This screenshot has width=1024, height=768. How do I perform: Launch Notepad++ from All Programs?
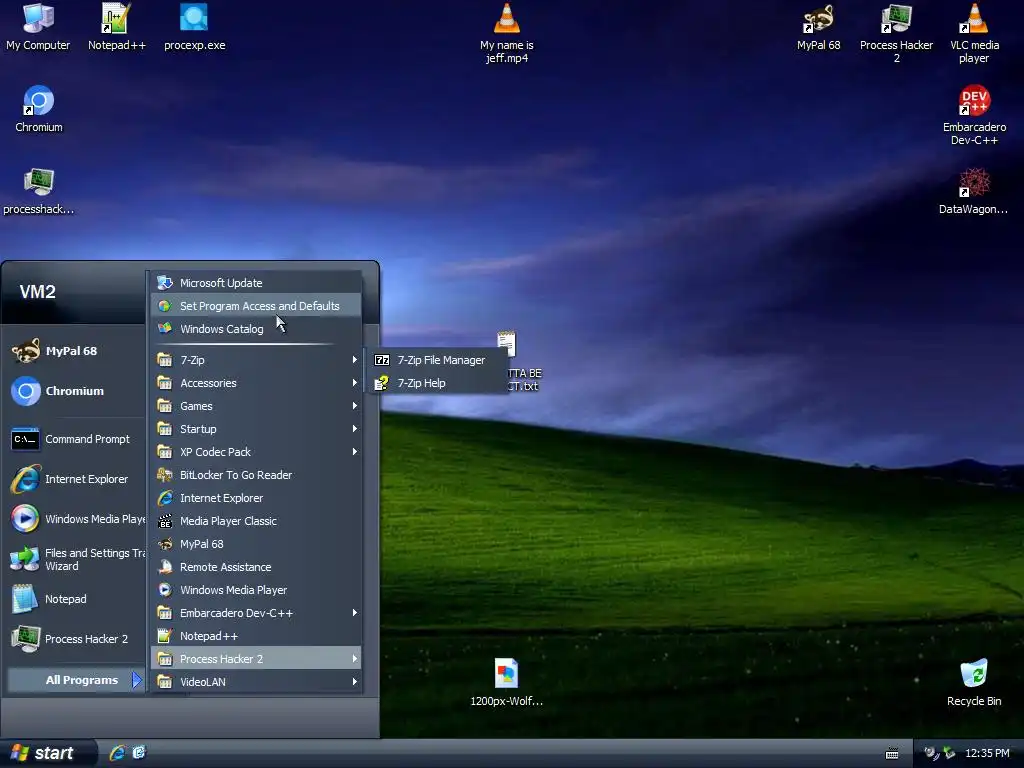click(257, 635)
